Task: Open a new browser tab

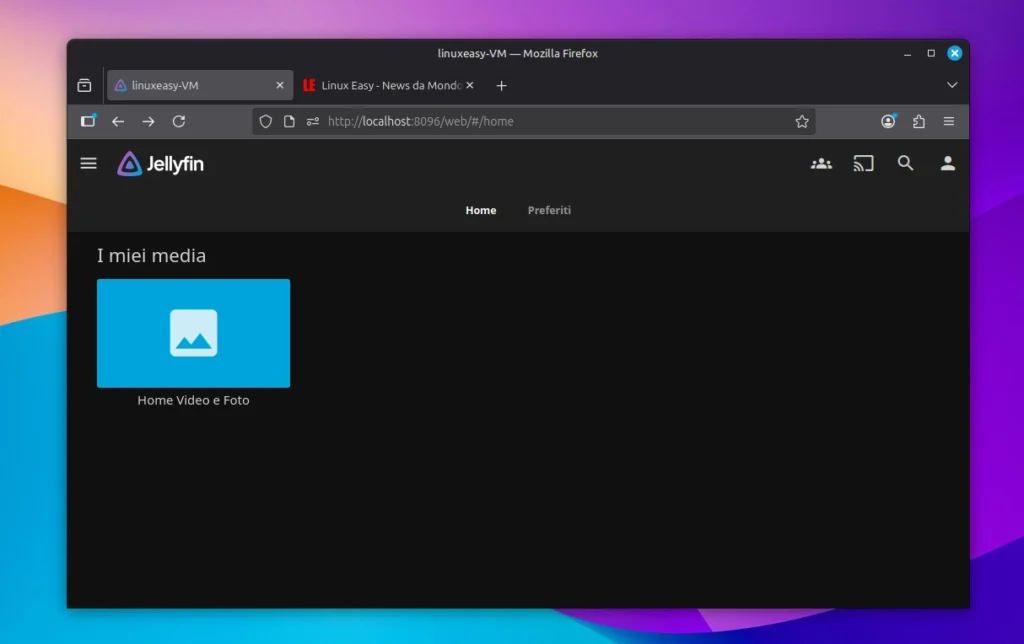Action: tap(502, 86)
